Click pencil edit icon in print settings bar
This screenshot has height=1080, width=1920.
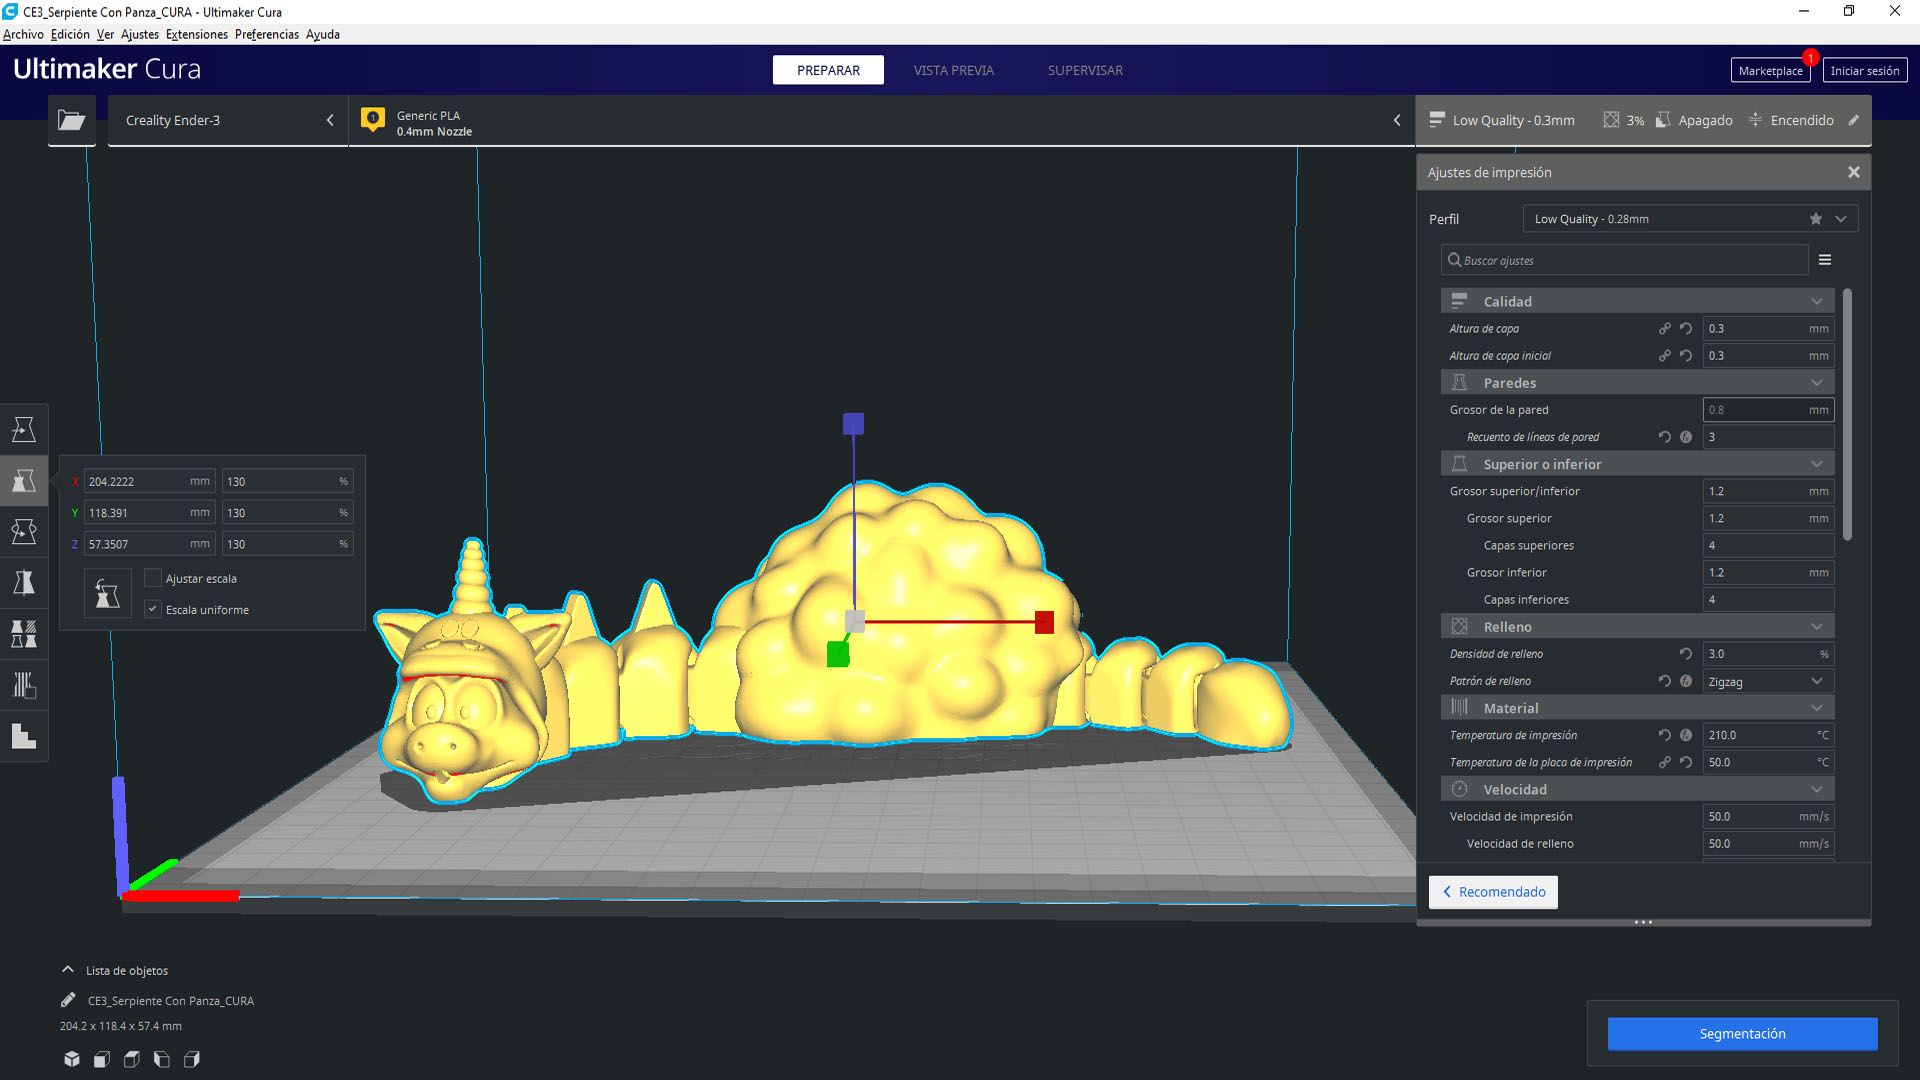pyautogui.click(x=1853, y=120)
